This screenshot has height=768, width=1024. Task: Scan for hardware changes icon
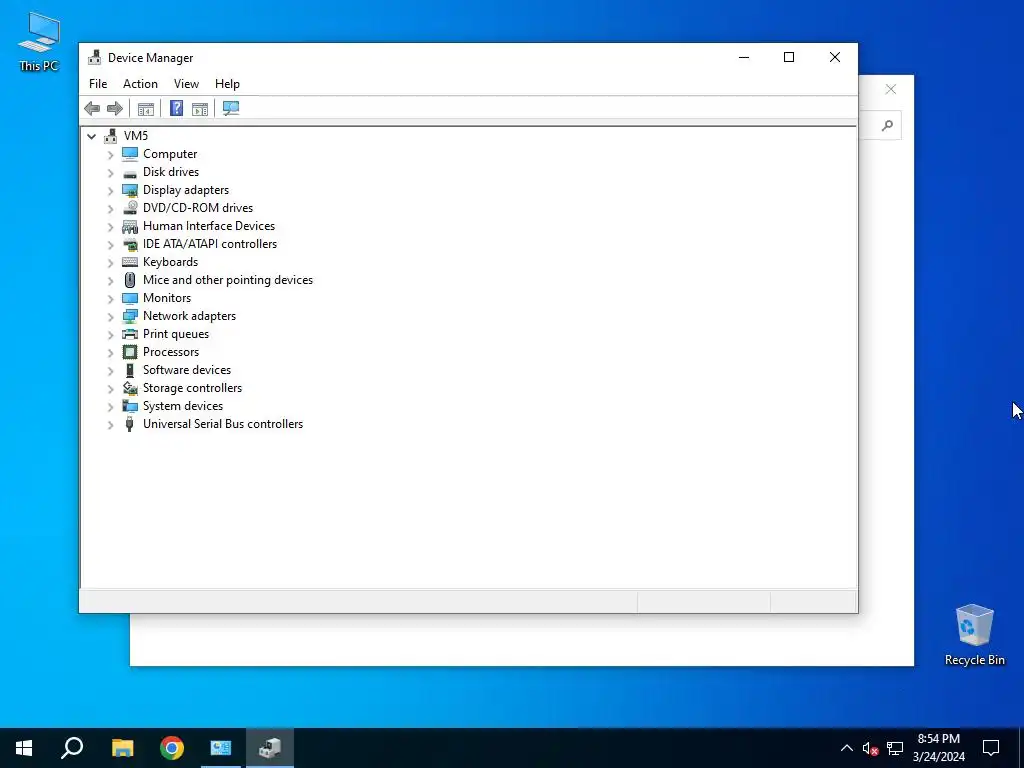[x=231, y=108]
